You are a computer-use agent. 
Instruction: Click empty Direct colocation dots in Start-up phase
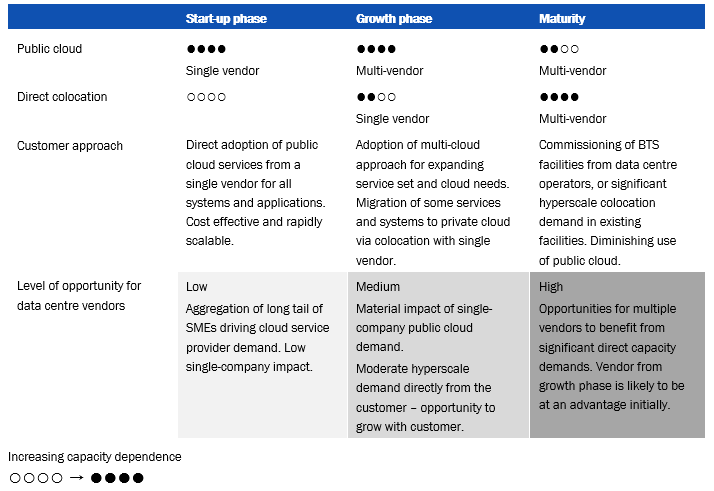point(206,97)
